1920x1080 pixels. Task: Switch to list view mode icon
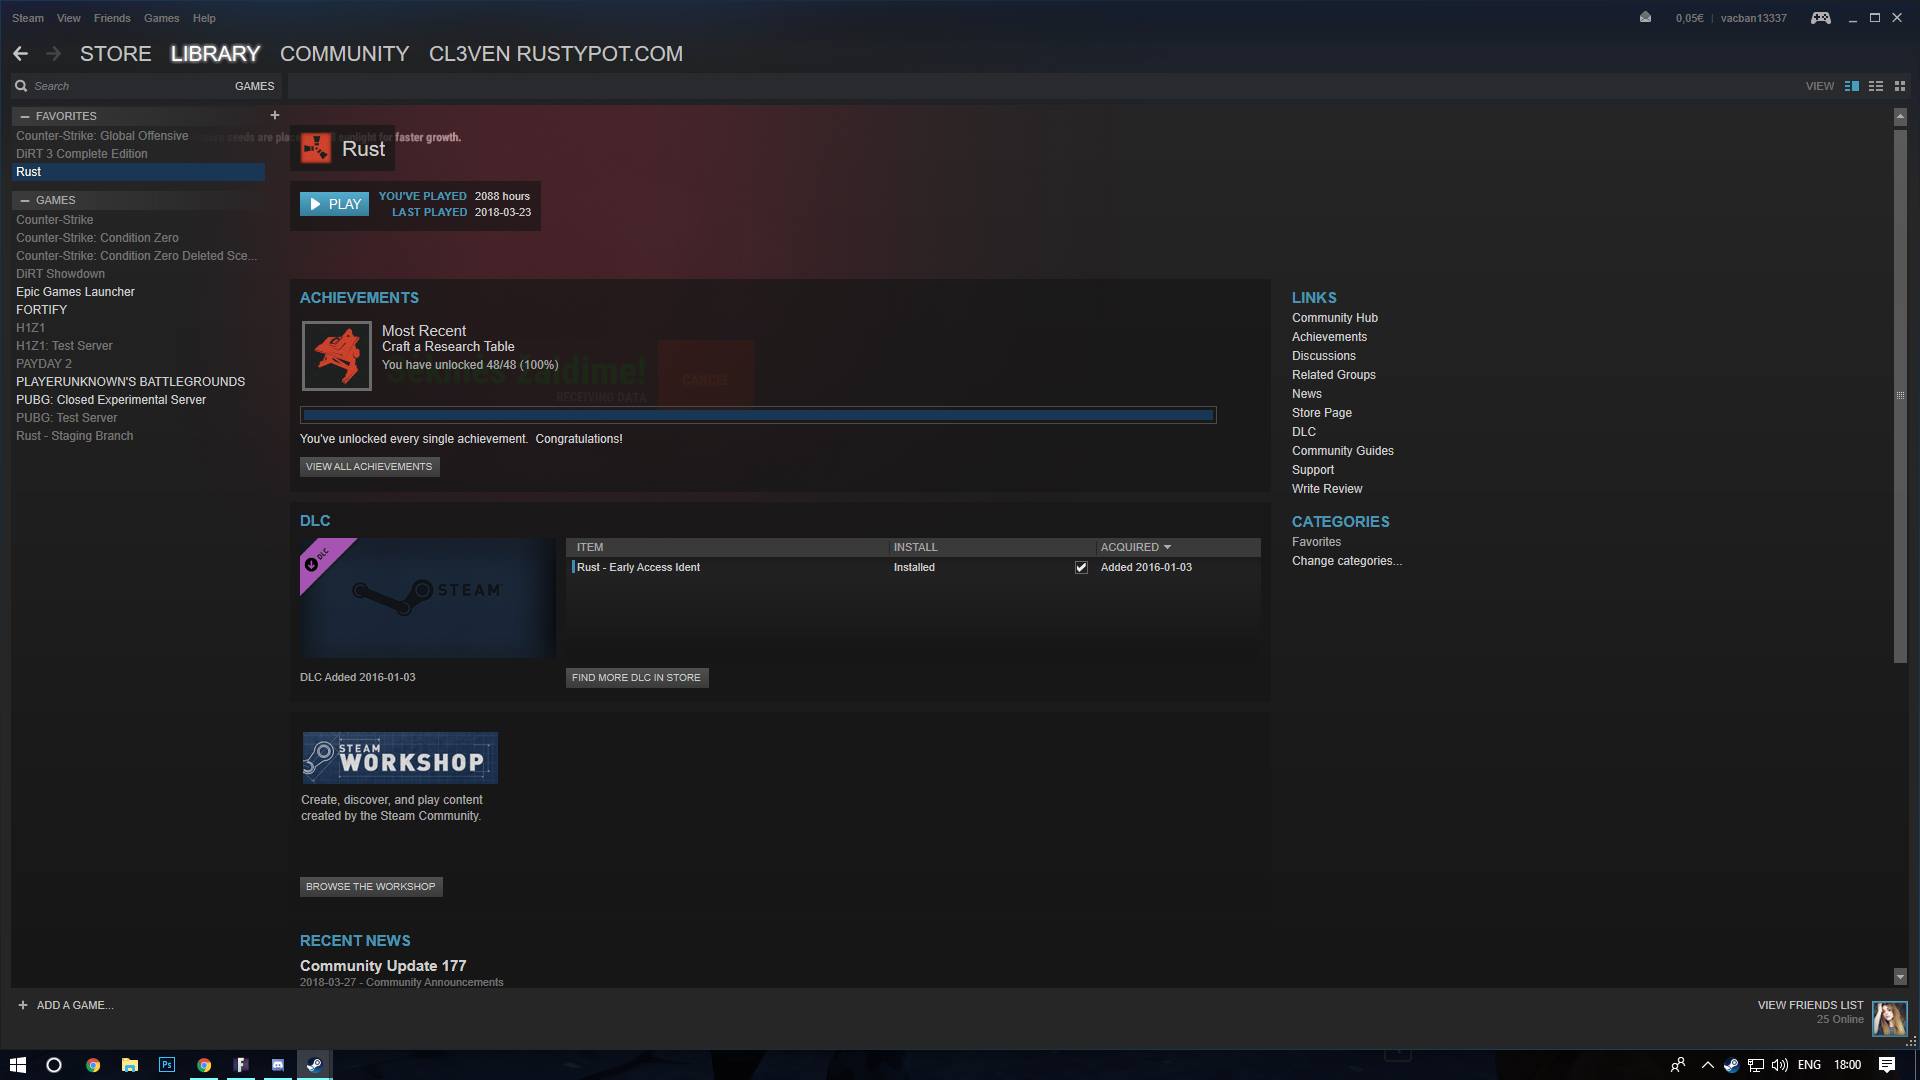pyautogui.click(x=1876, y=86)
